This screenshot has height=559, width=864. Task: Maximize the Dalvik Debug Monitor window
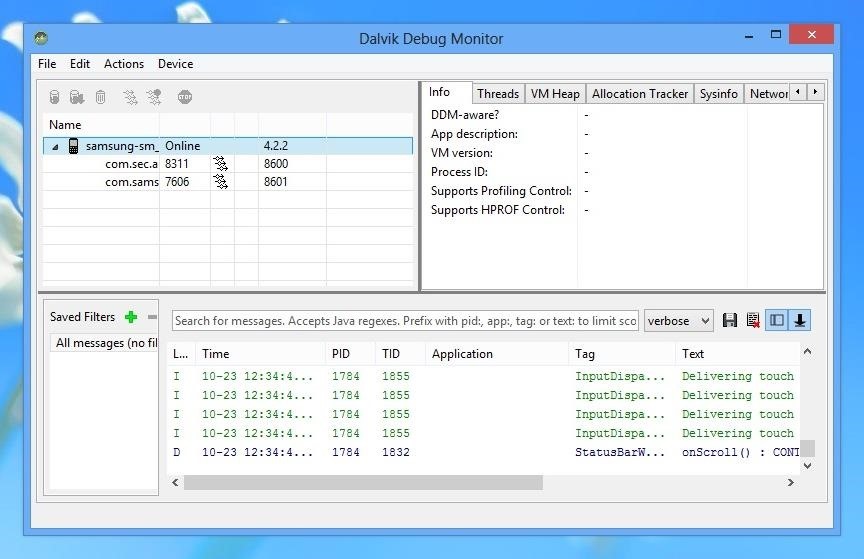tap(776, 34)
